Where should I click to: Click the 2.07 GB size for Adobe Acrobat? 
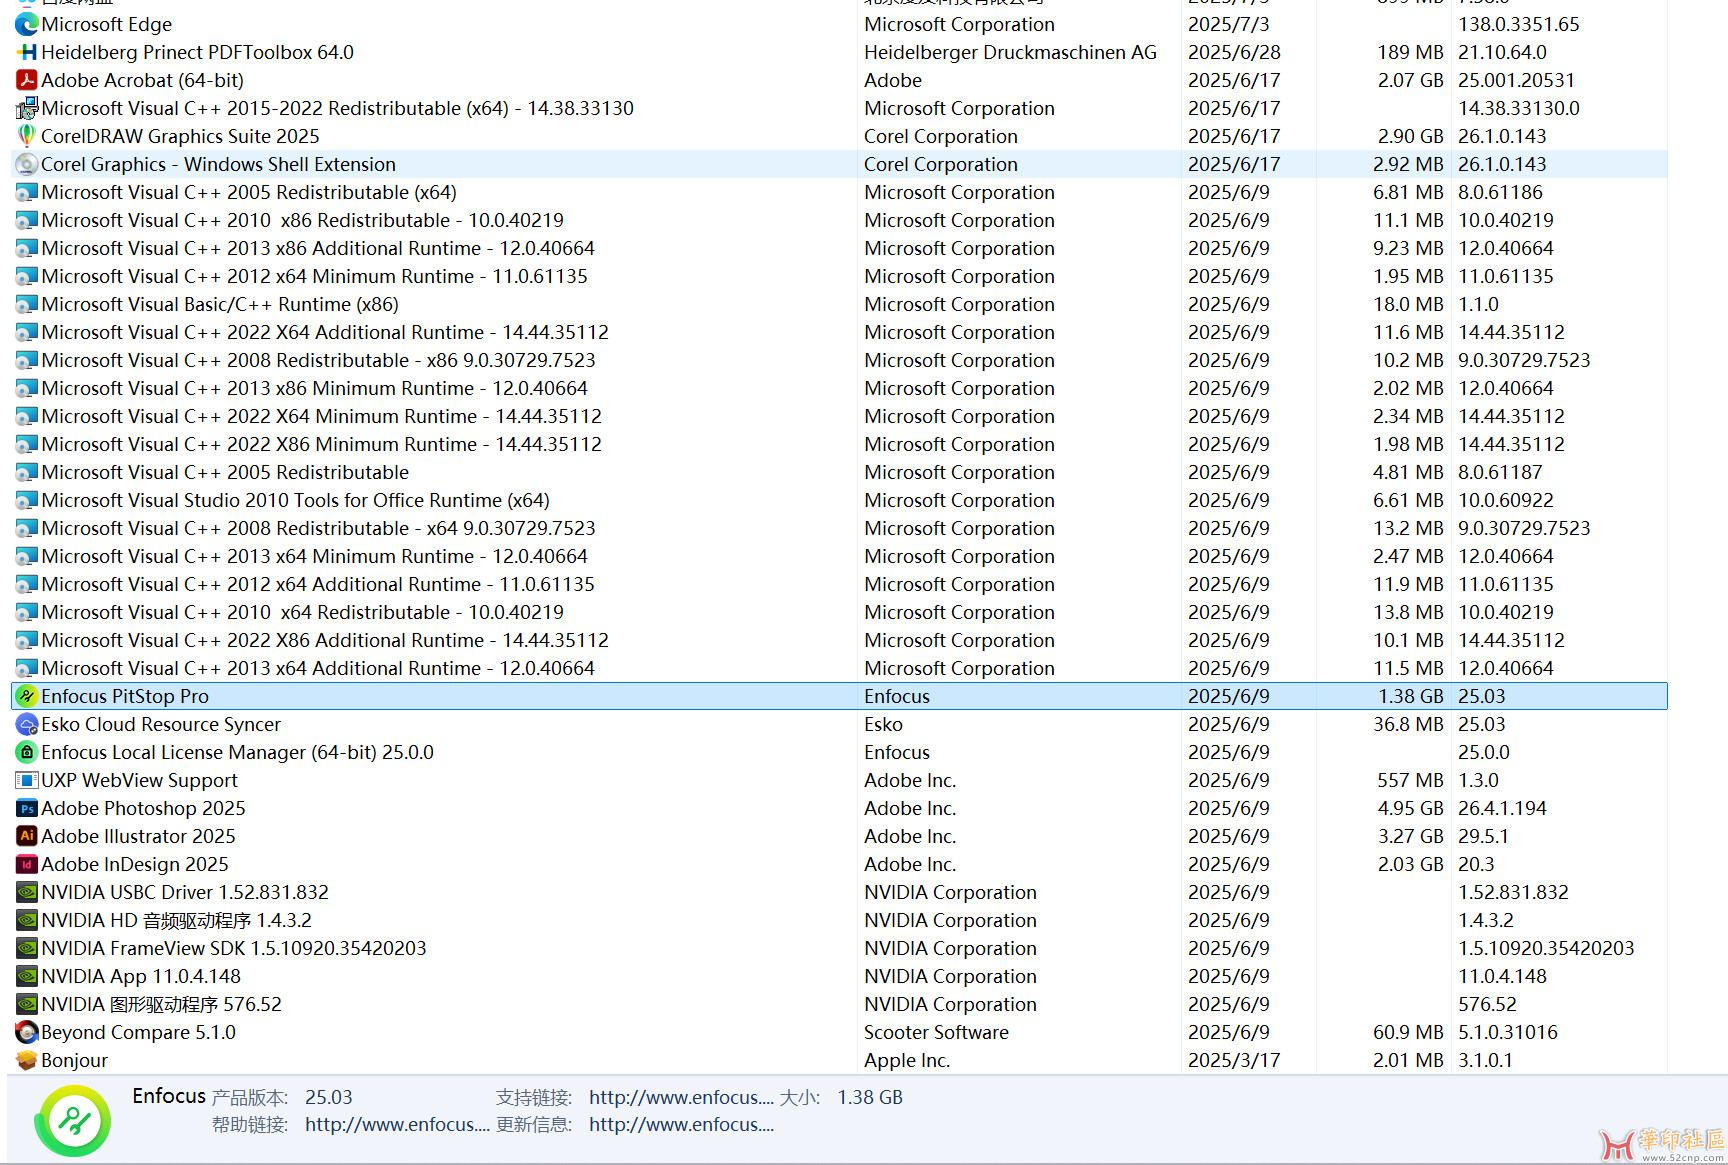1410,80
